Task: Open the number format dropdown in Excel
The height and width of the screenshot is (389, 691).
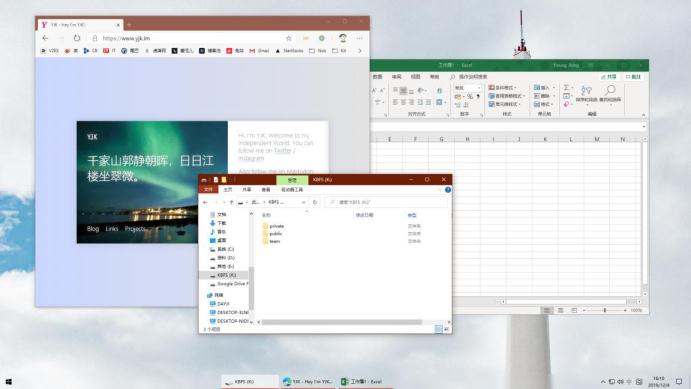Action: [467, 88]
